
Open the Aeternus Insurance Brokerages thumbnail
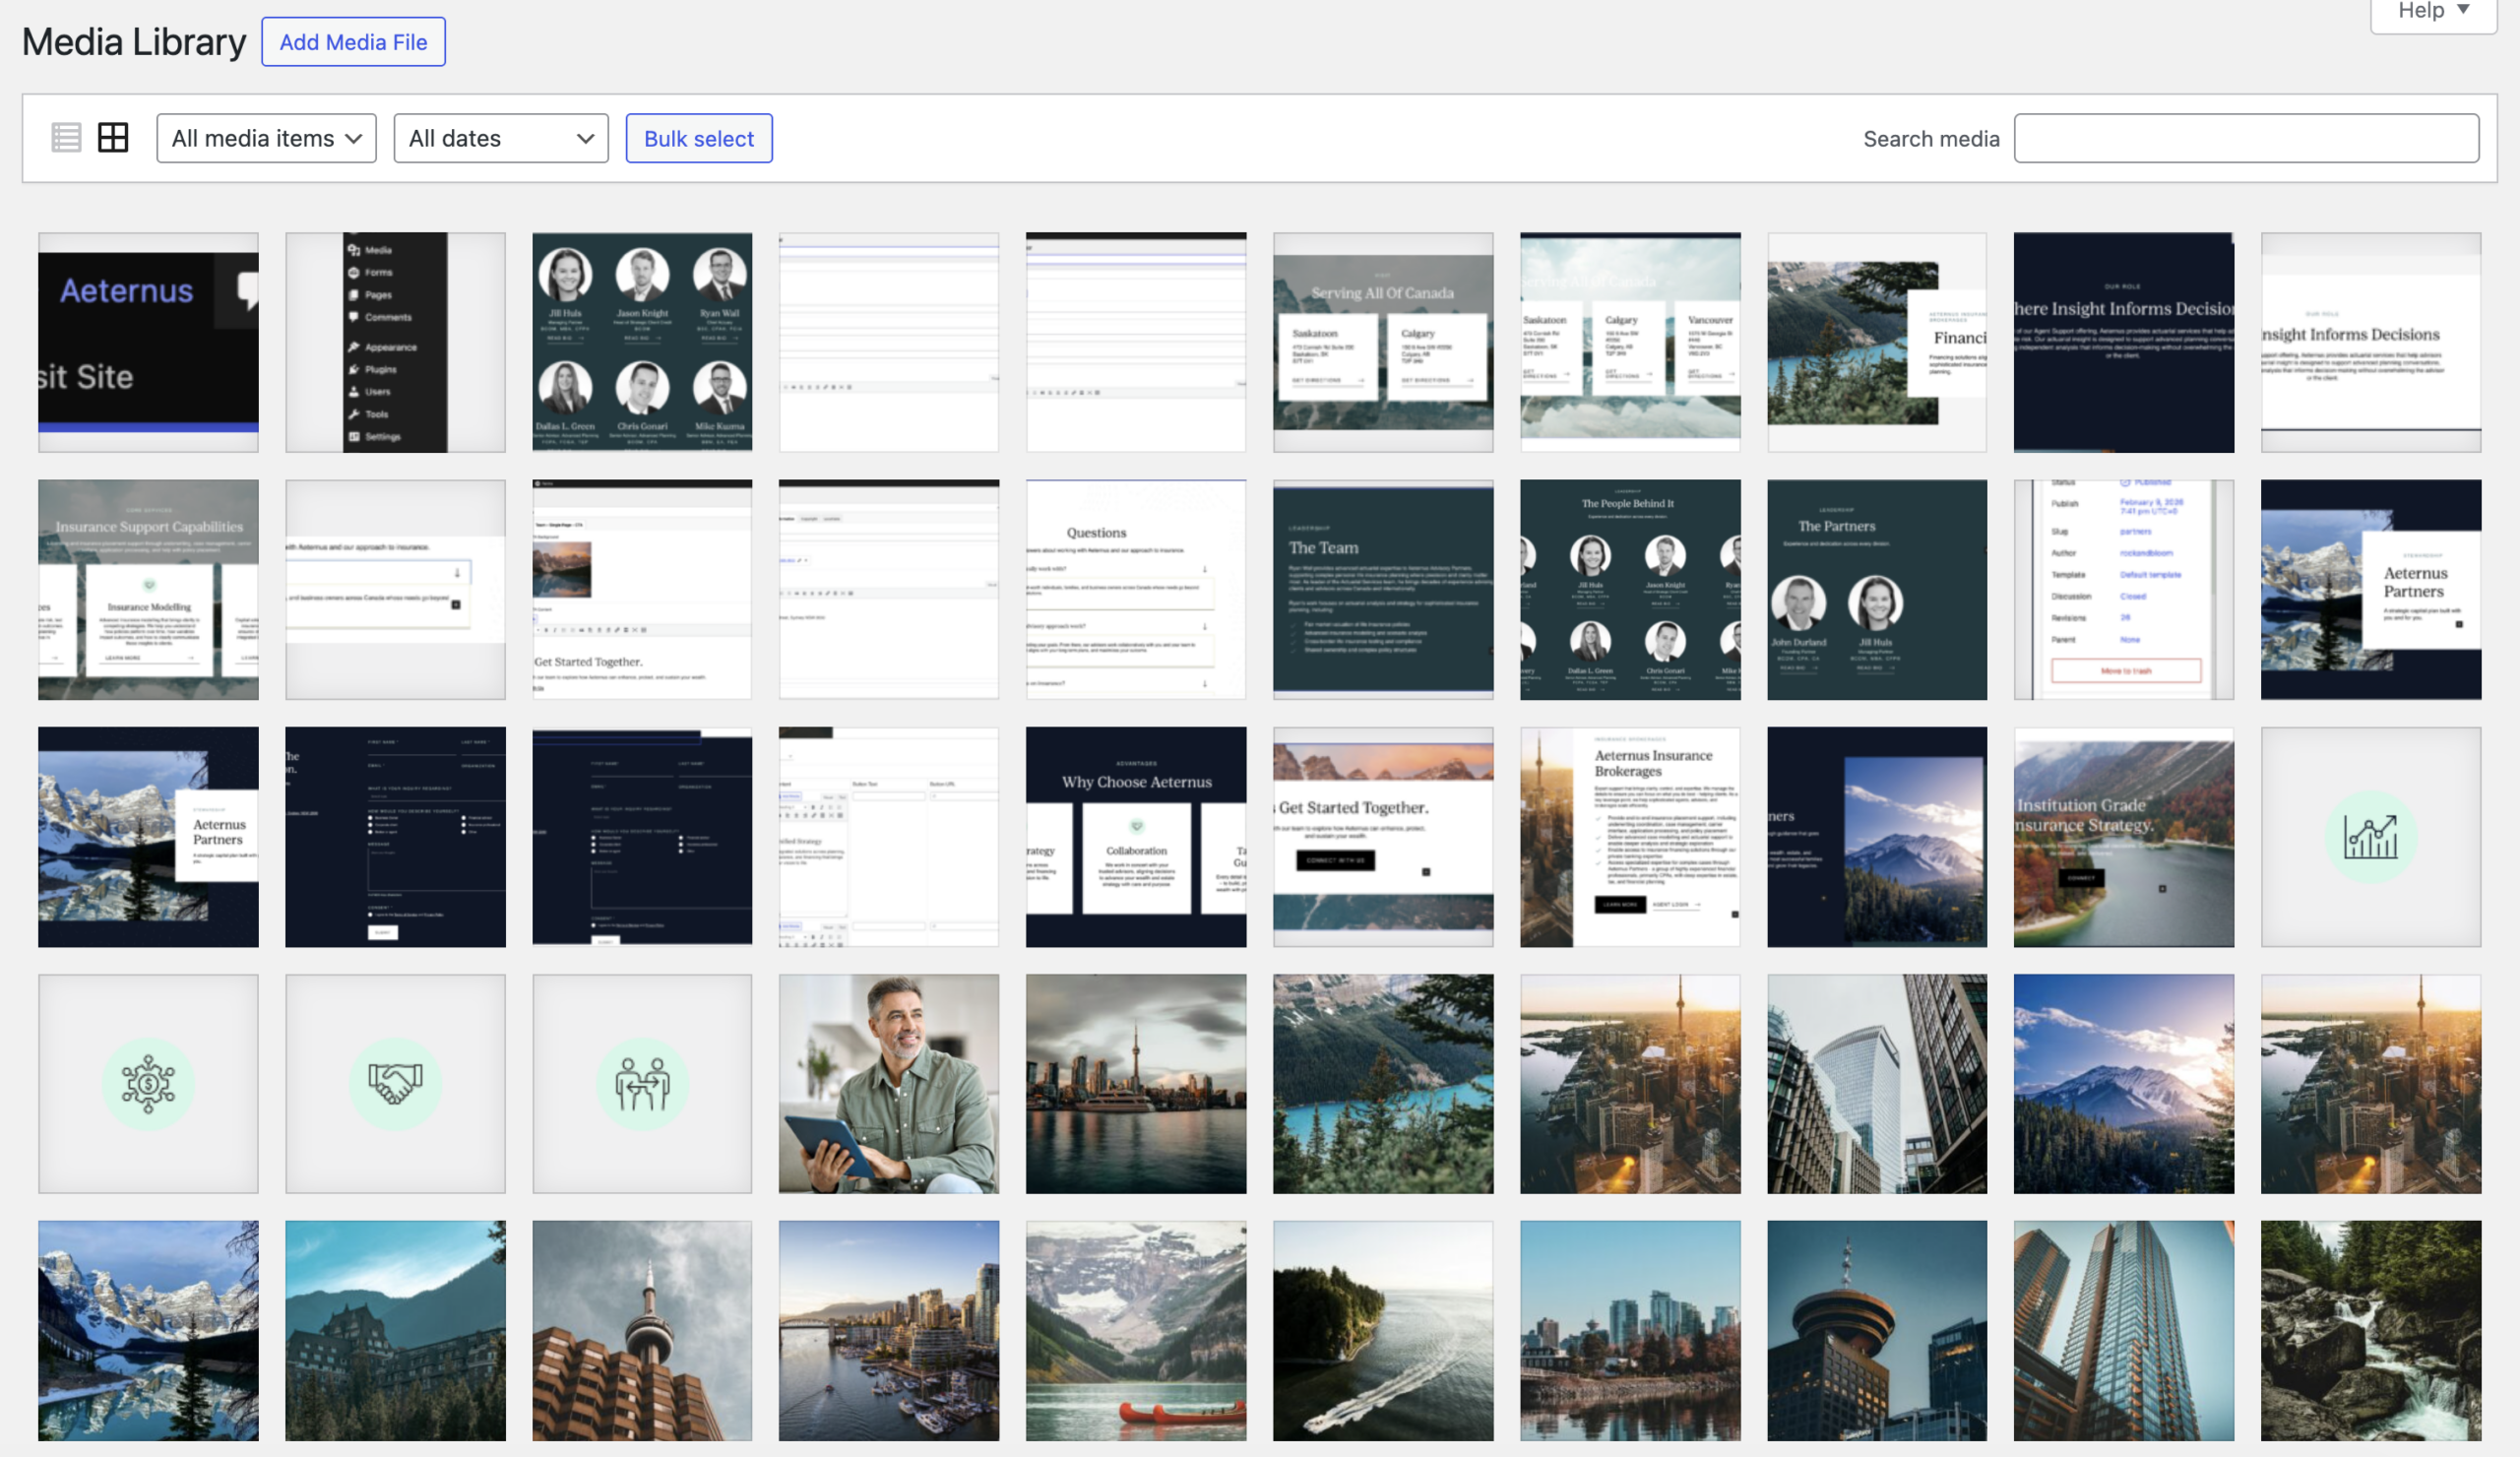pos(1629,836)
